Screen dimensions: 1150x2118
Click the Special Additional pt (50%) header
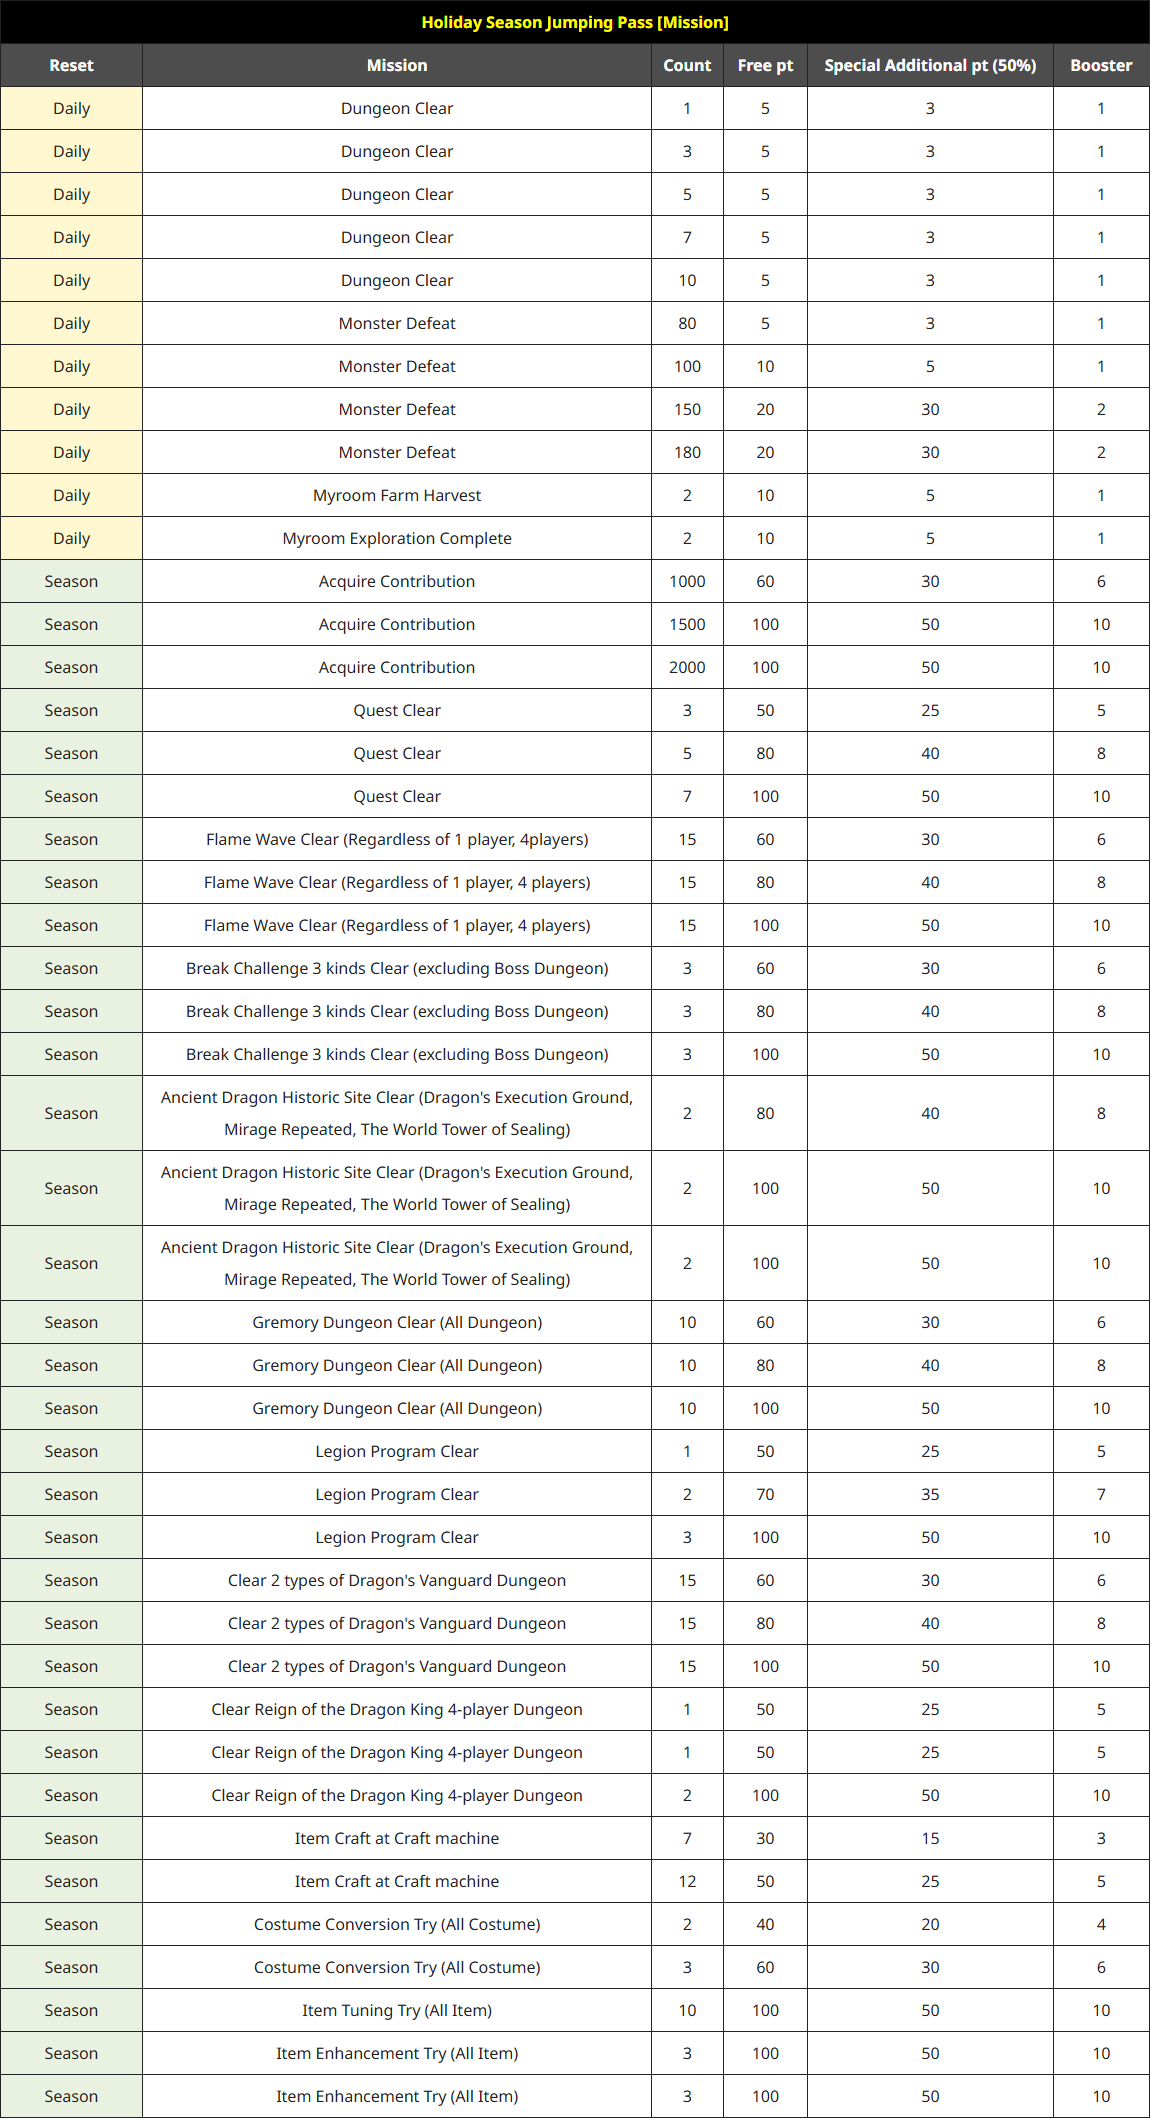click(x=930, y=65)
